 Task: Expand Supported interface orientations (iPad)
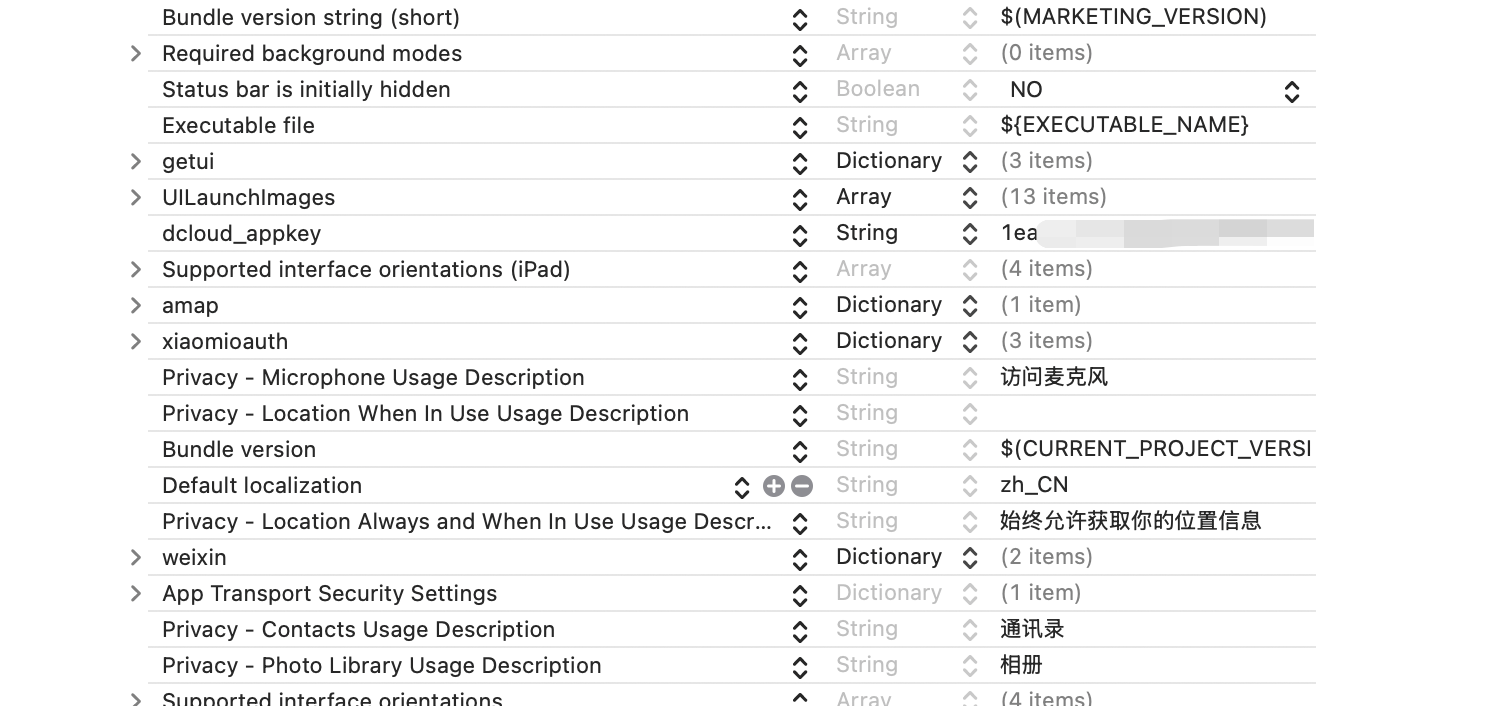[136, 269]
